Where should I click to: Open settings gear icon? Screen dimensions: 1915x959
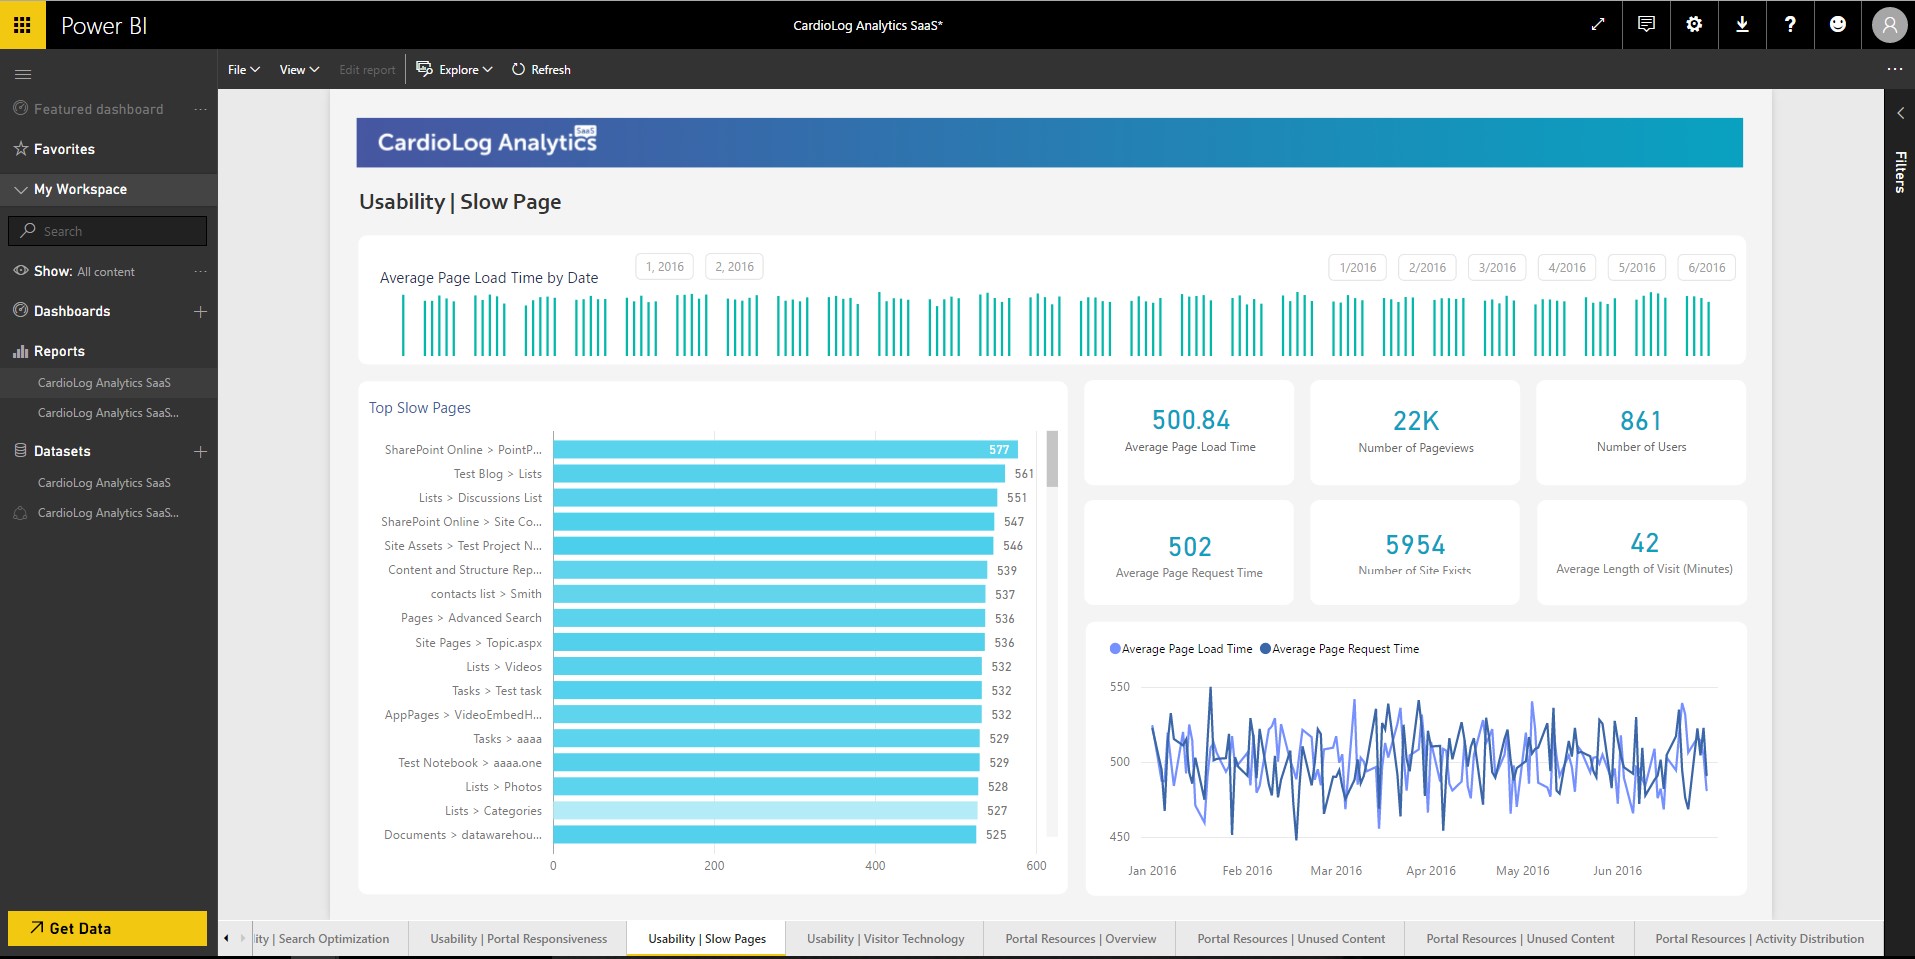point(1694,25)
